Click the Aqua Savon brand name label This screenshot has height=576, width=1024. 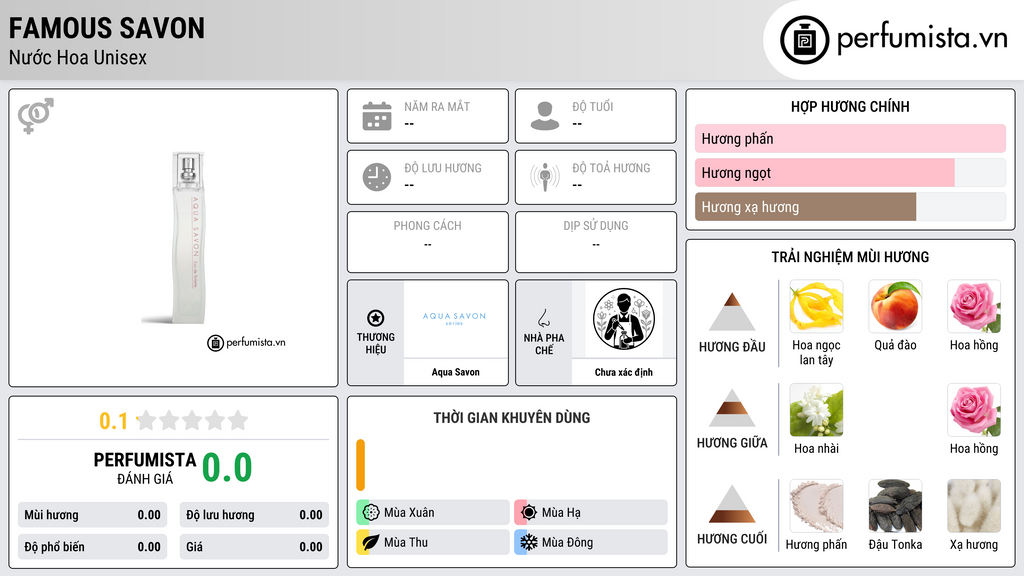tap(455, 372)
